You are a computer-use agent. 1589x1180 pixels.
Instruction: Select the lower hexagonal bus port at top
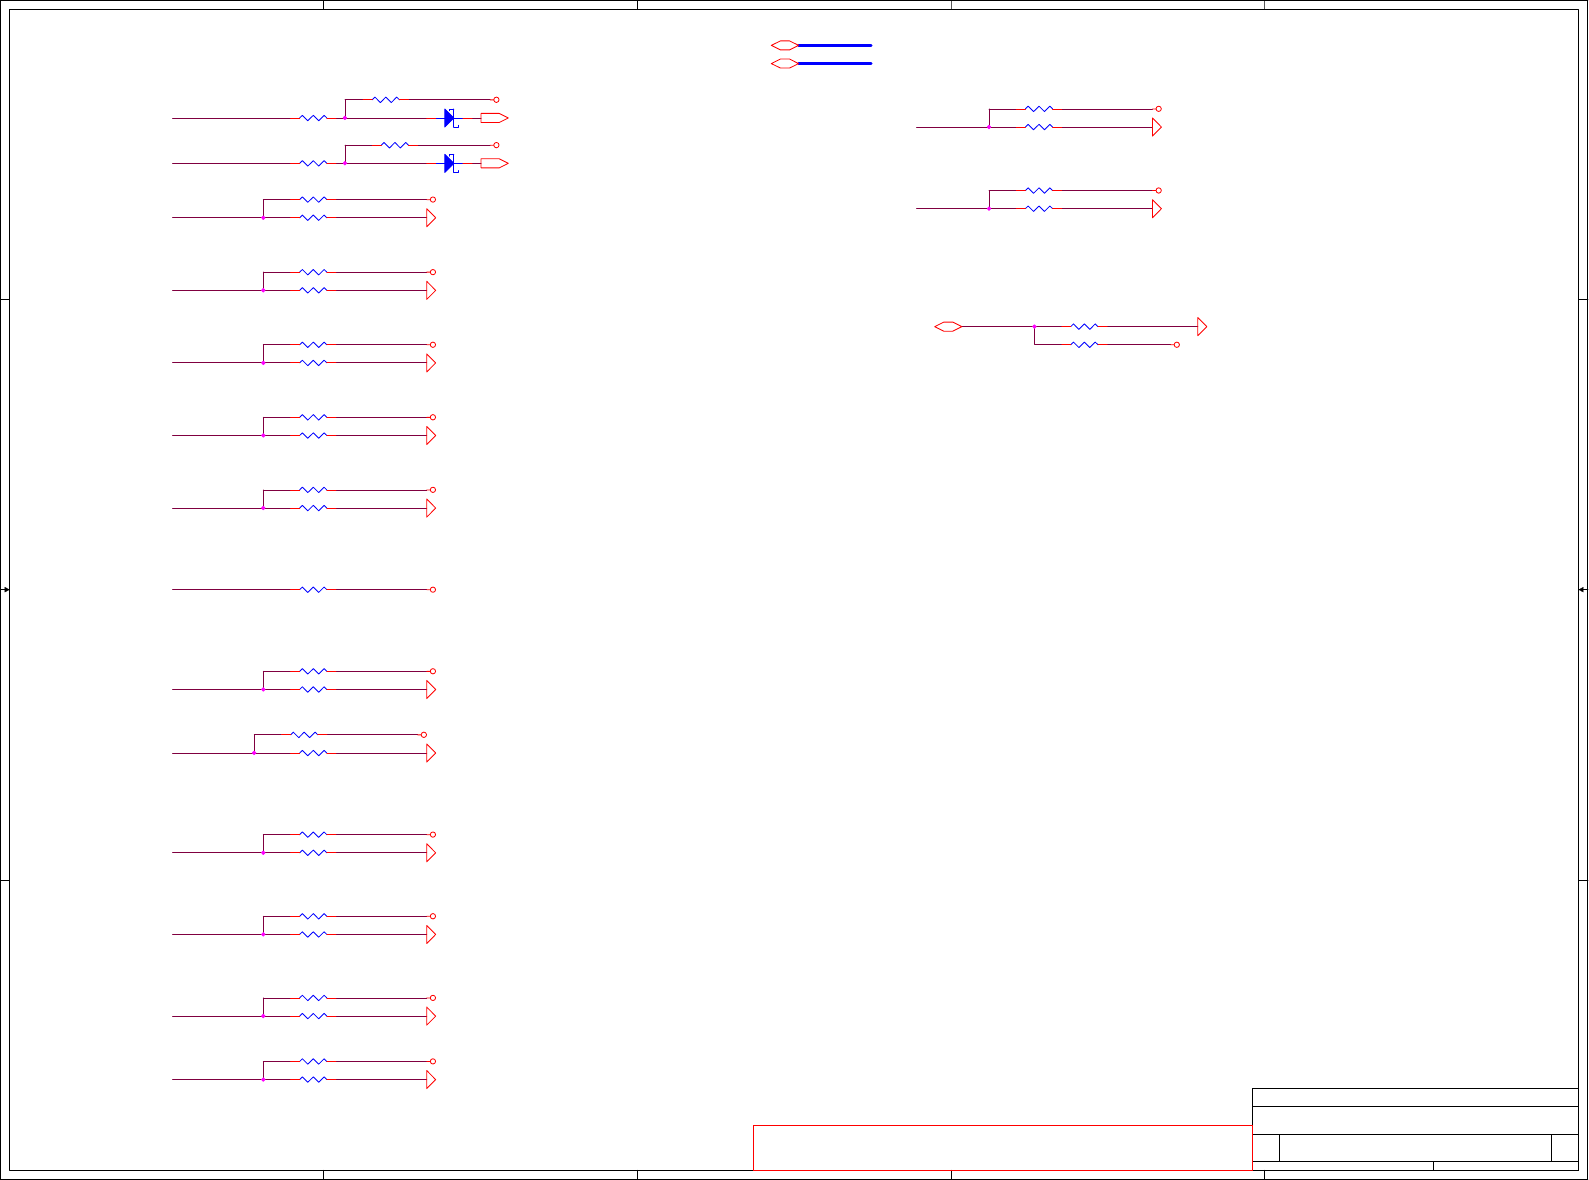click(785, 63)
